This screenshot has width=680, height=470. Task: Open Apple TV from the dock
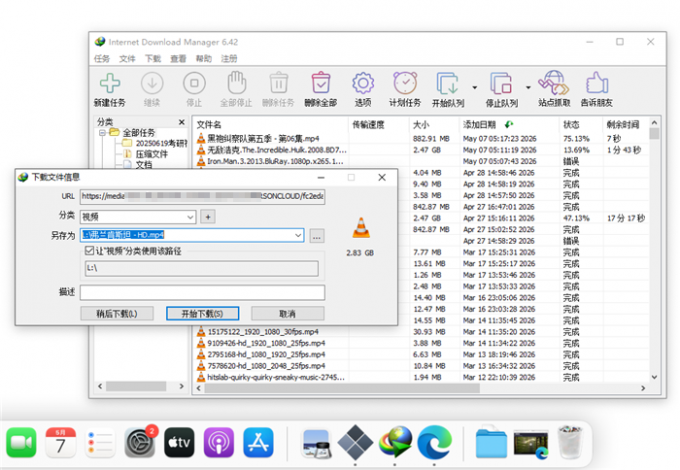pyautogui.click(x=179, y=442)
